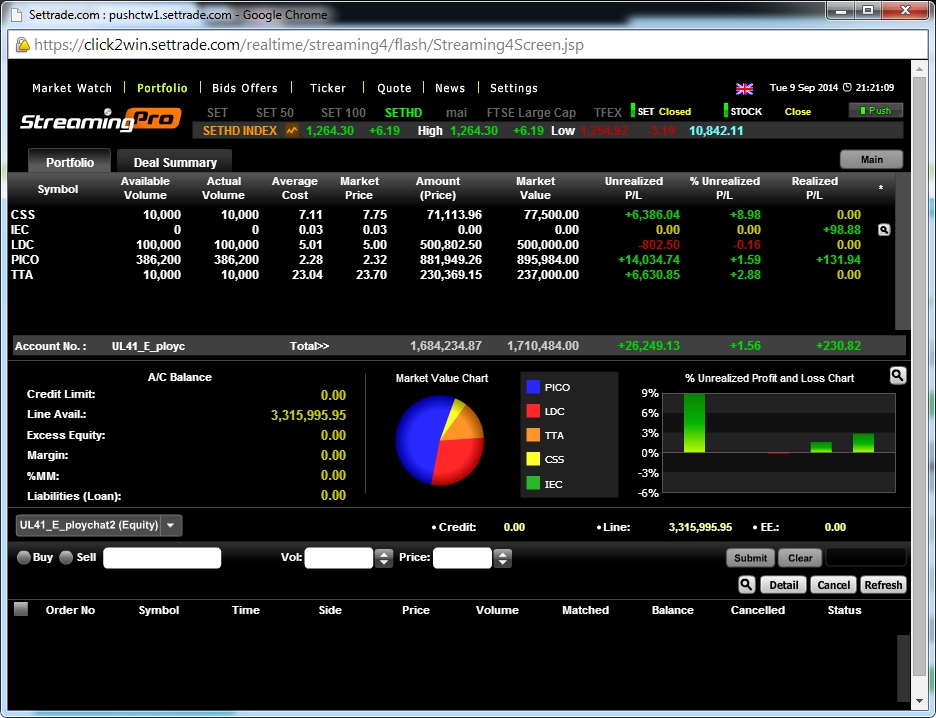Click the Symbol column header in portfolio table
The height and width of the screenshot is (718, 936).
58,189
